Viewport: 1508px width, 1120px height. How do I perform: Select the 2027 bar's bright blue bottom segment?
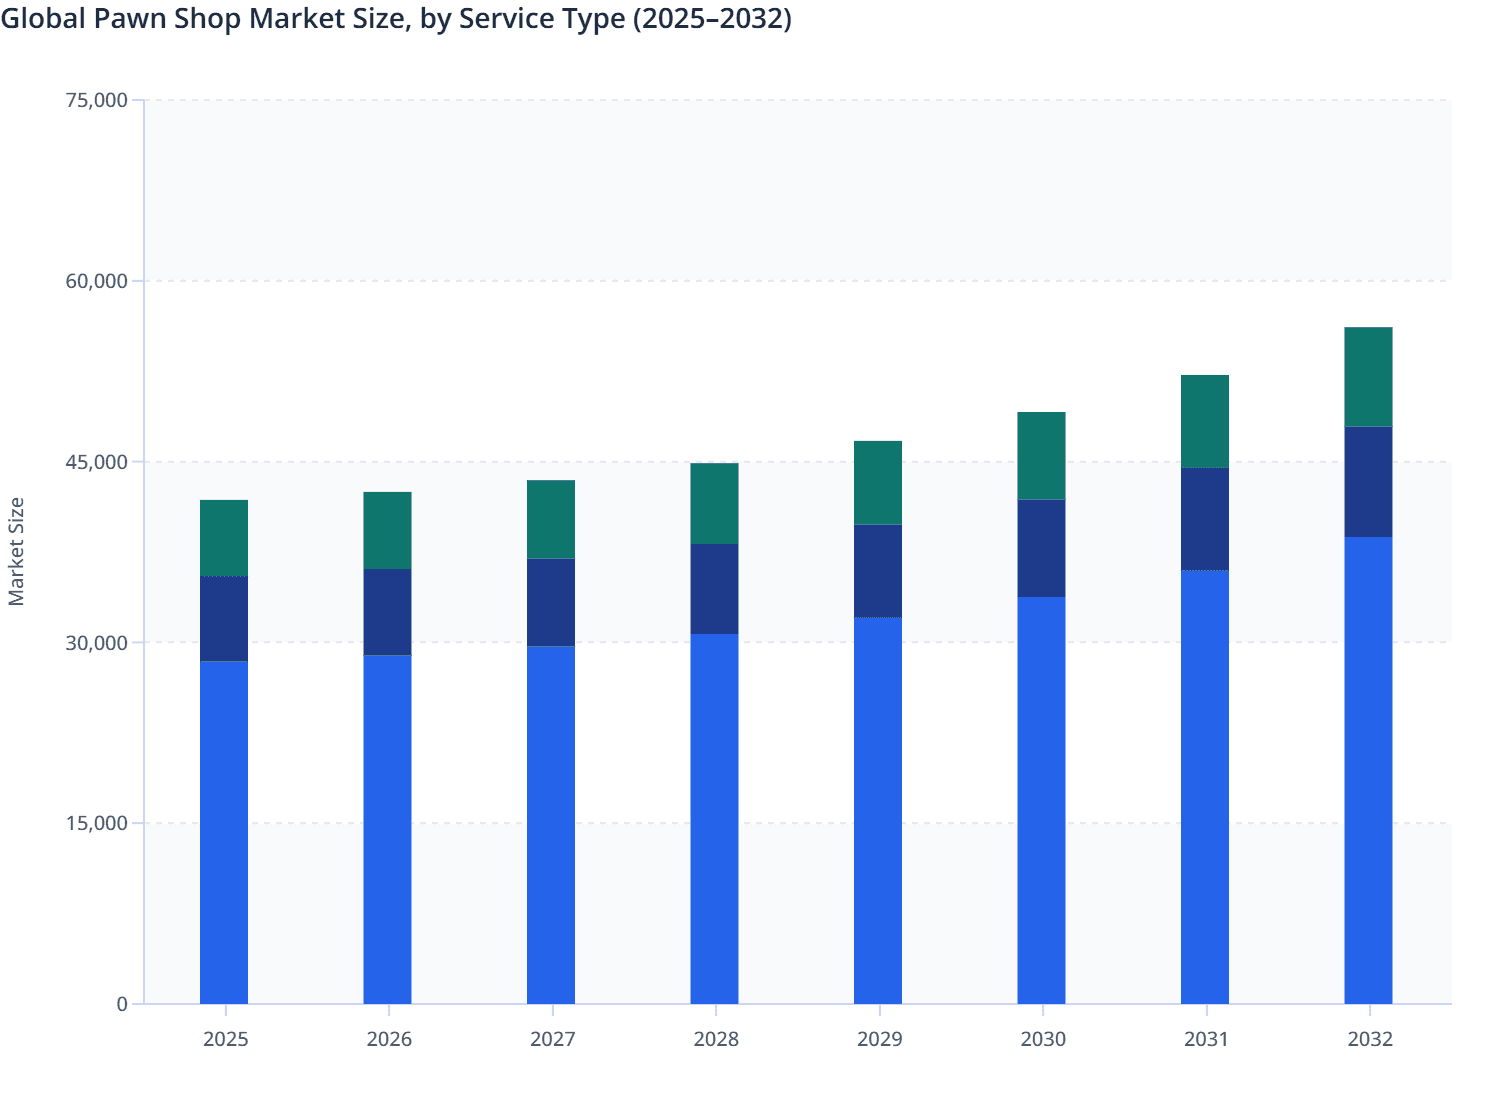point(552,820)
